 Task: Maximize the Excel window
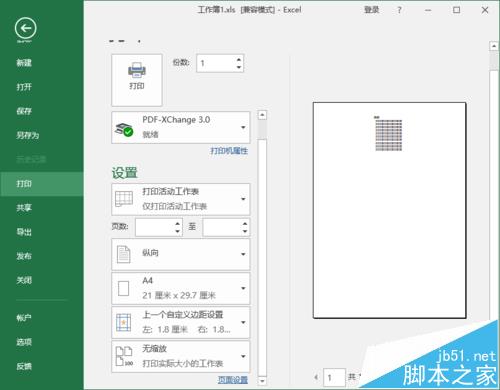[x=456, y=10]
